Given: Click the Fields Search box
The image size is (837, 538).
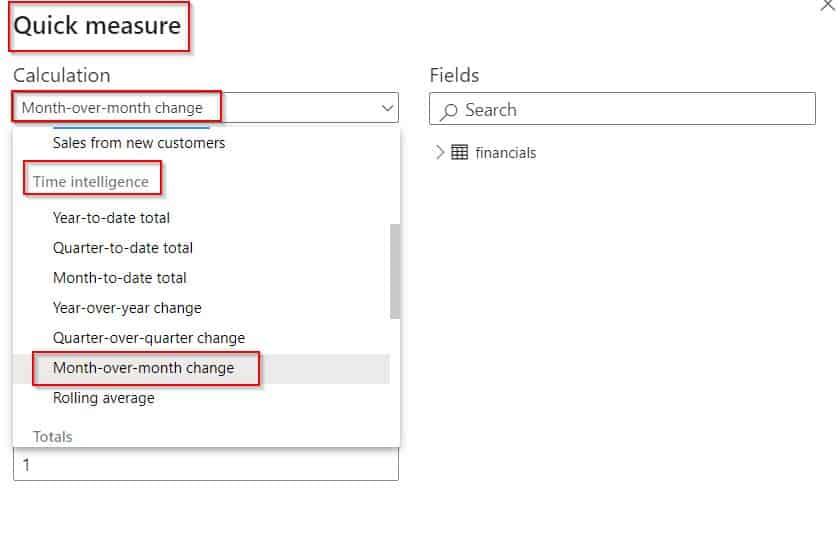Looking at the screenshot, I should tap(622, 109).
